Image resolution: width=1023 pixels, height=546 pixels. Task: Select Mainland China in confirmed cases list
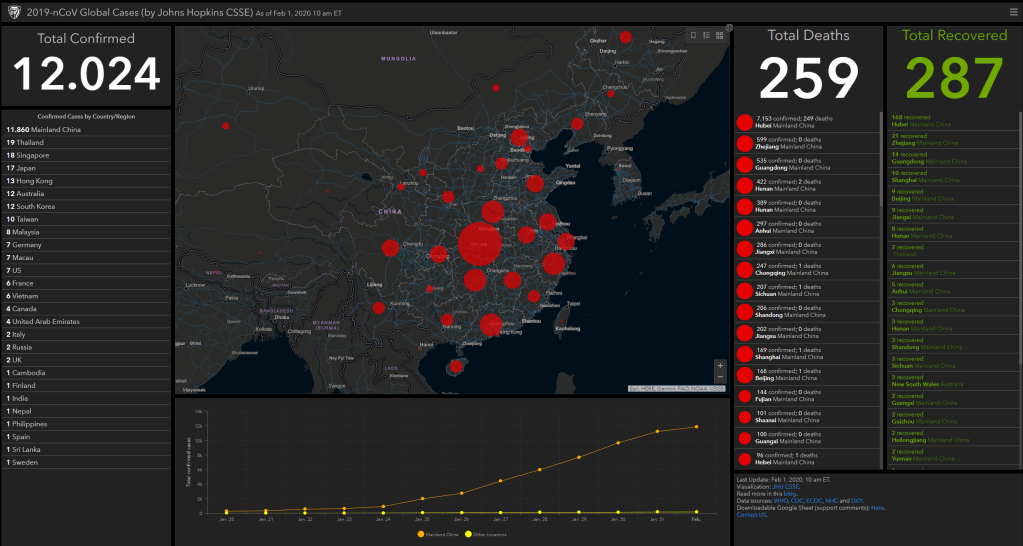coord(44,130)
